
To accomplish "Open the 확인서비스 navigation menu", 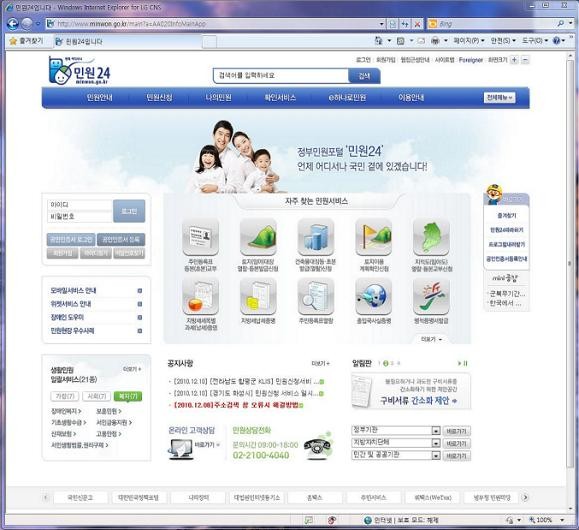I will click(280, 98).
